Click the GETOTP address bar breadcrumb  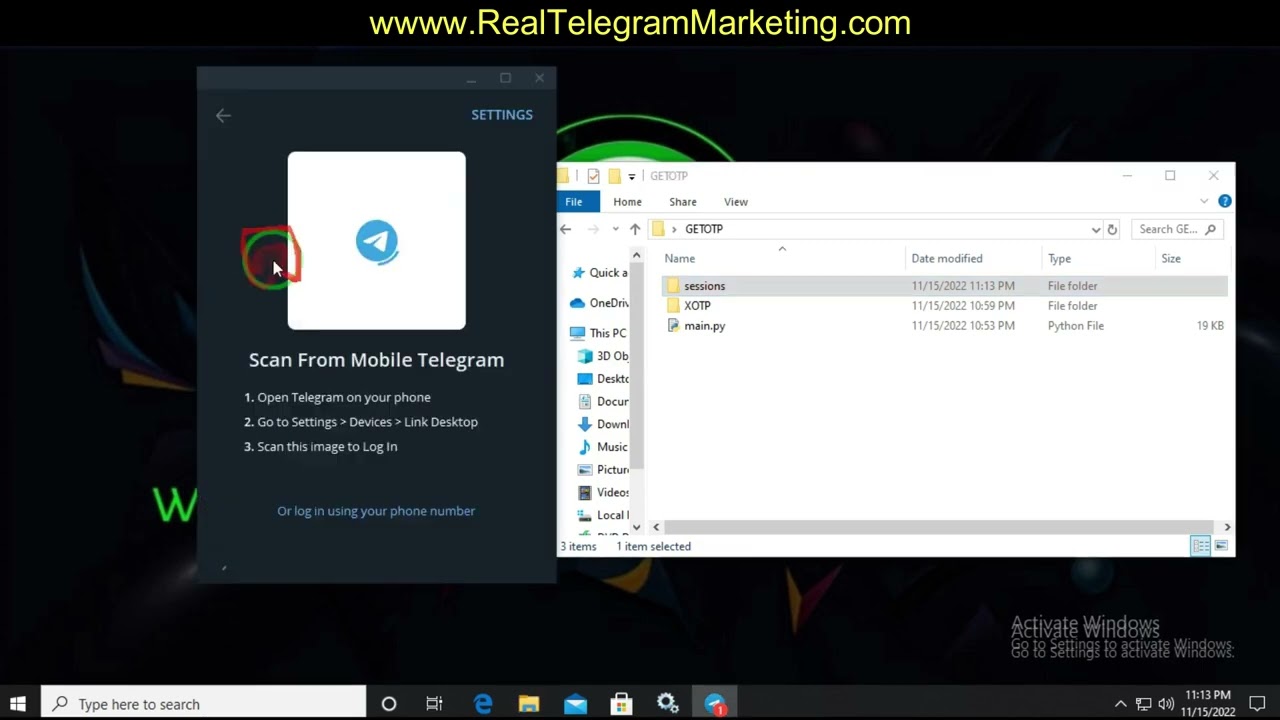pyautogui.click(x=703, y=229)
